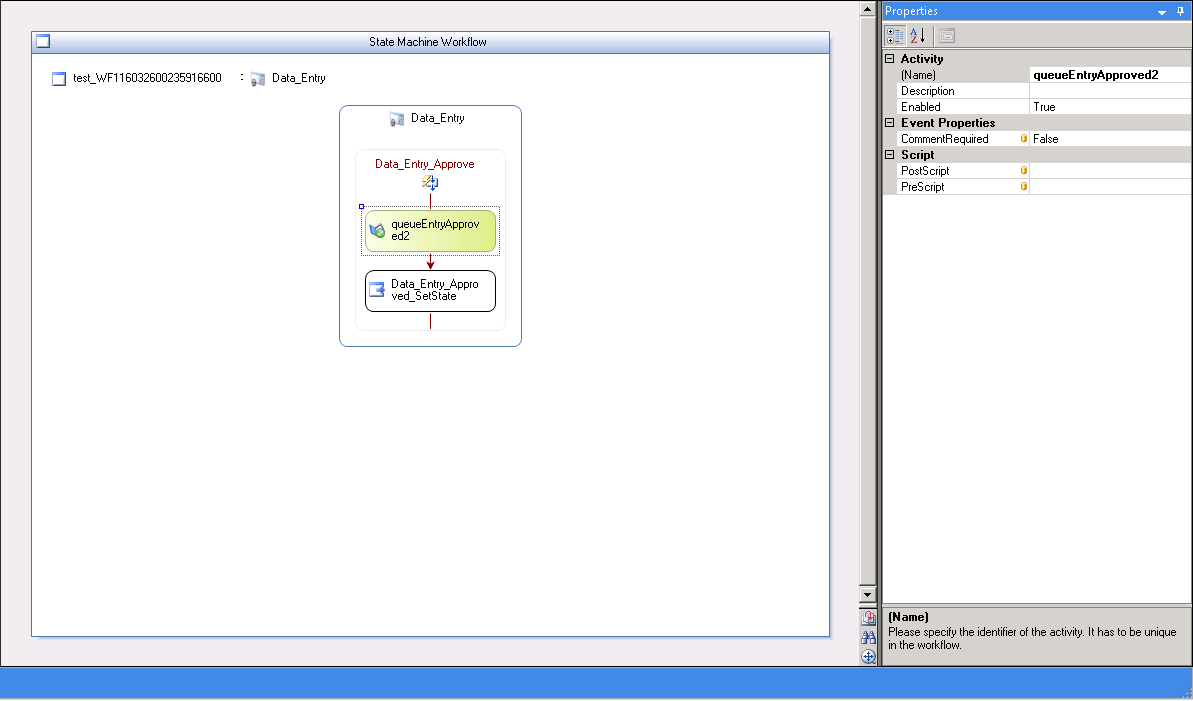This screenshot has height=701, width=1193.
Task: Click the Property Pages toolbar icon
Action: (x=946, y=36)
